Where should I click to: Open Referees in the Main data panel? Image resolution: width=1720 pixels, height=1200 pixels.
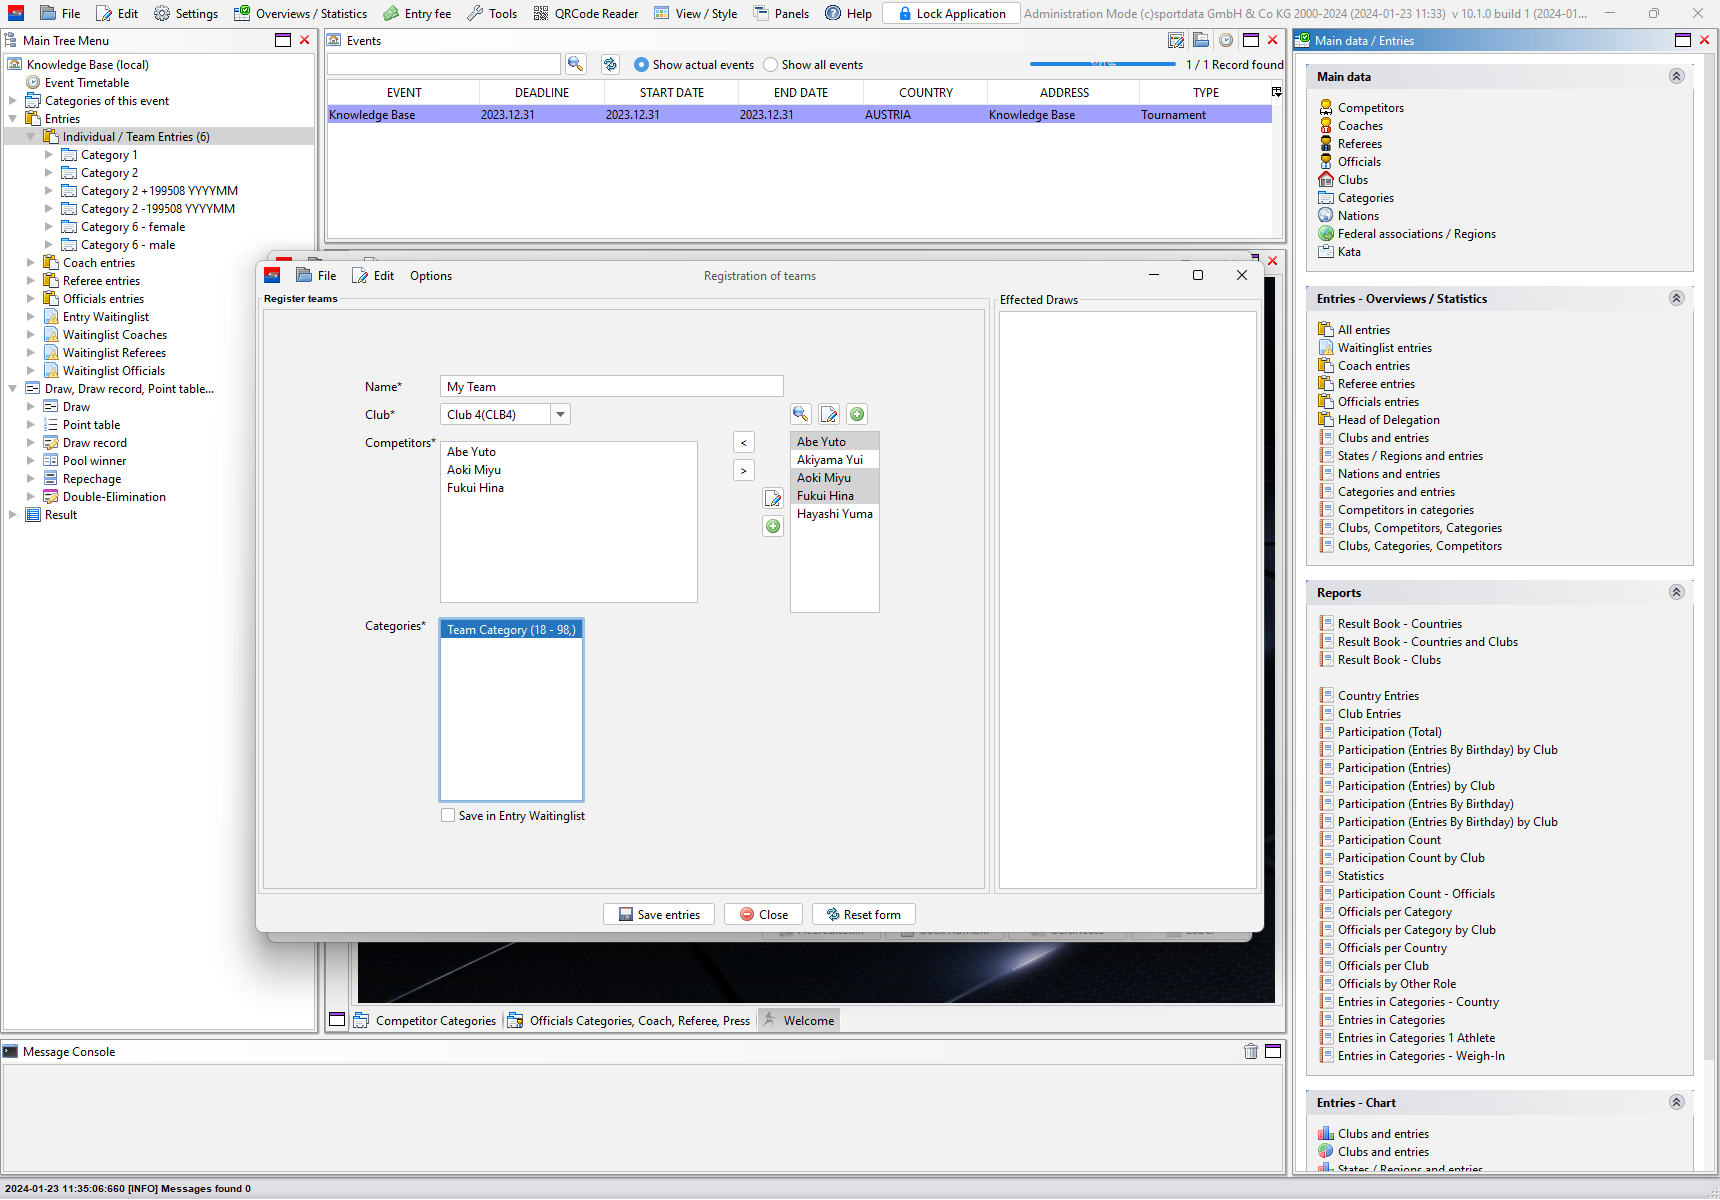[1360, 144]
